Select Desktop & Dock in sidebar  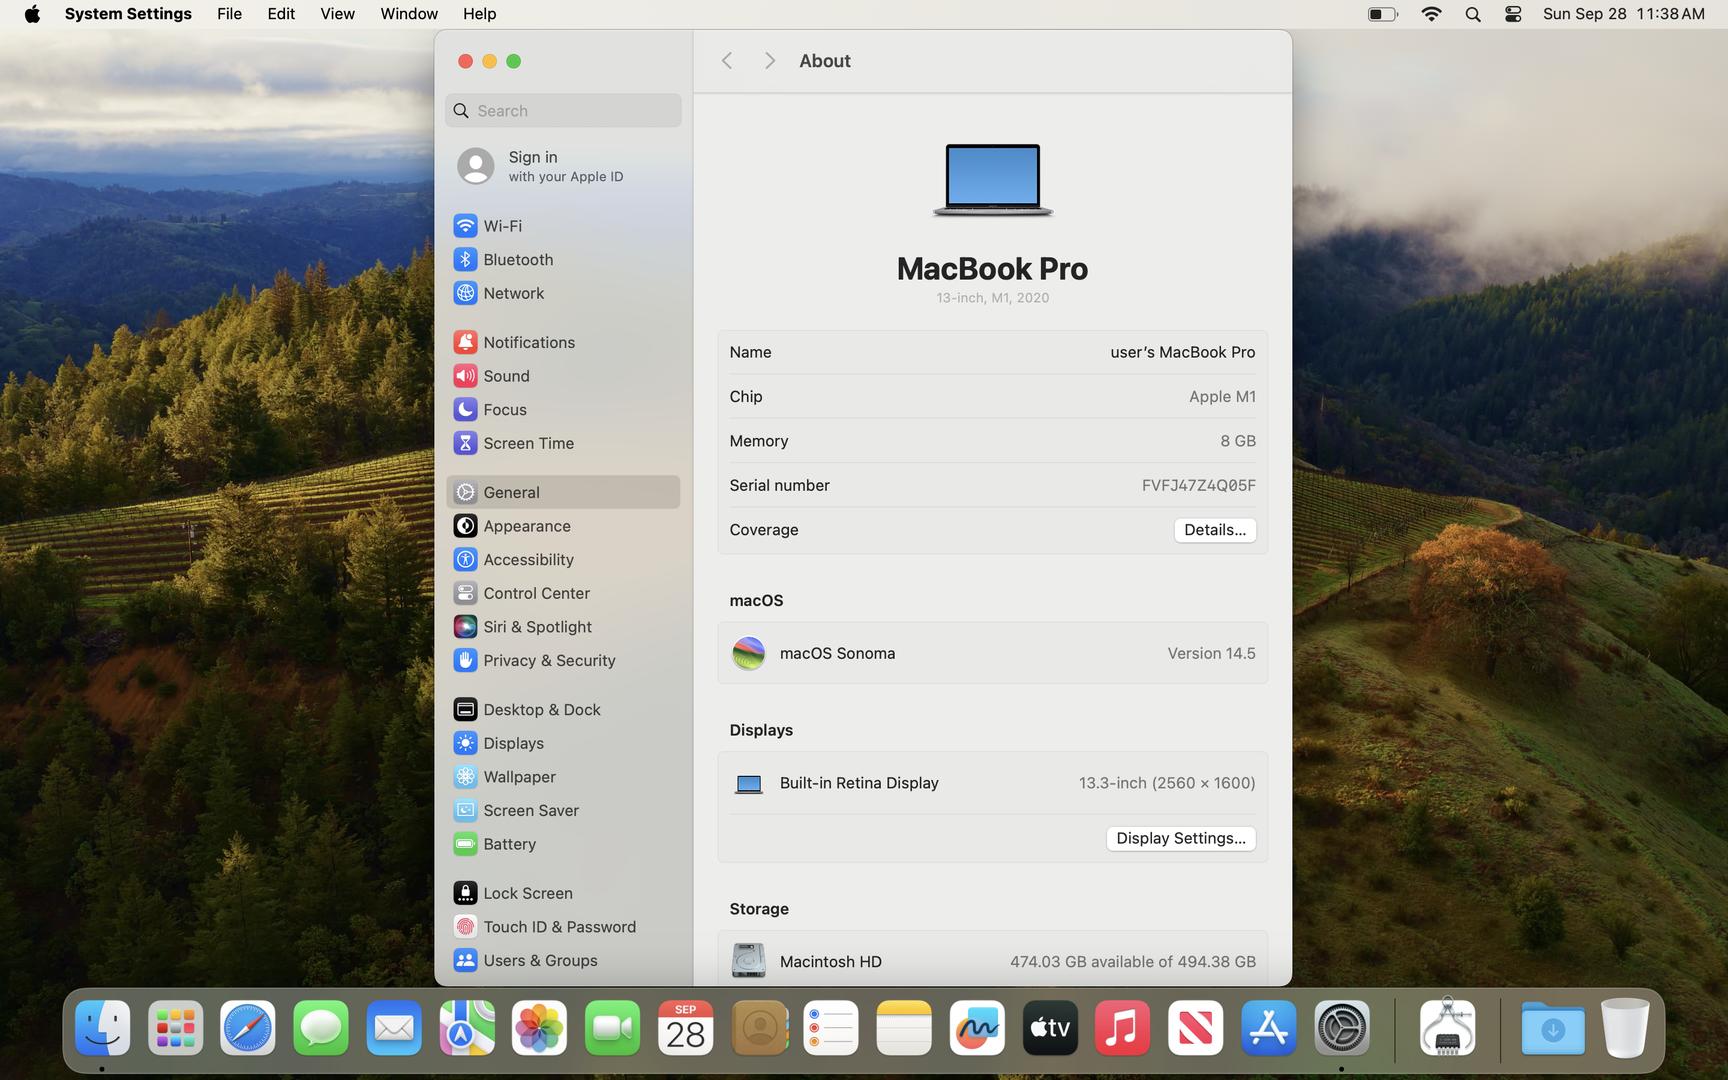pos(563,710)
